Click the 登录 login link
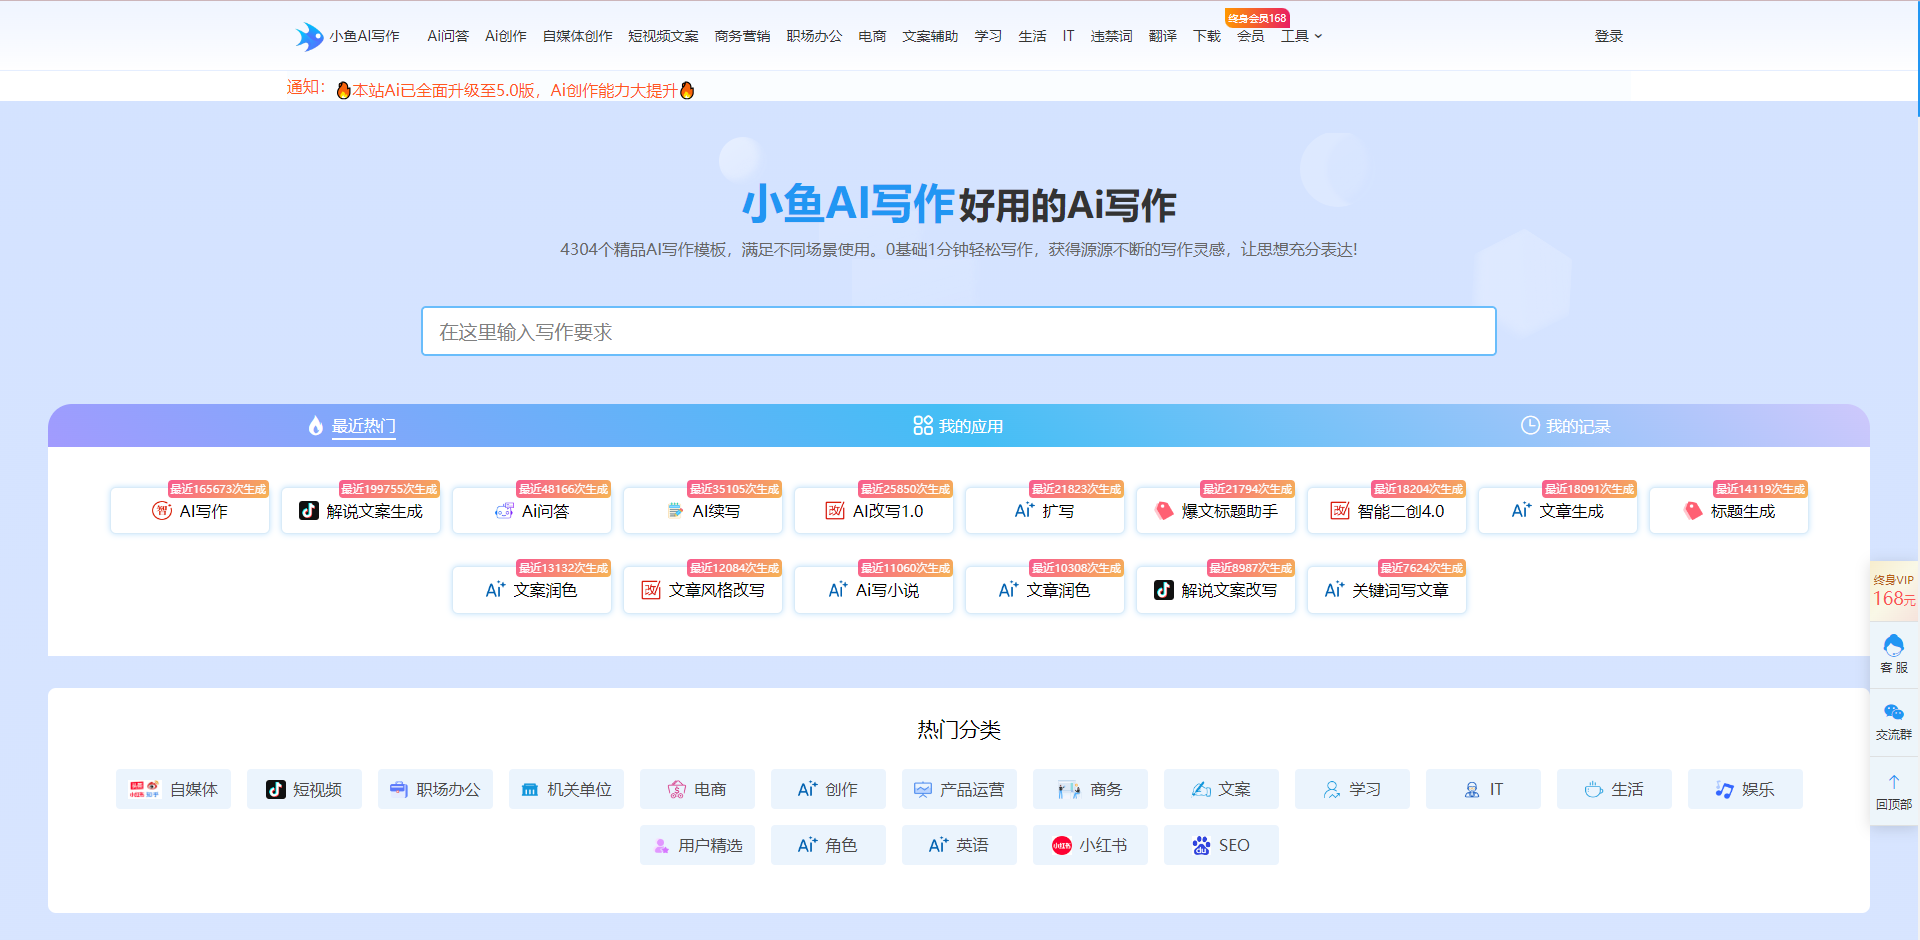 click(x=1608, y=36)
